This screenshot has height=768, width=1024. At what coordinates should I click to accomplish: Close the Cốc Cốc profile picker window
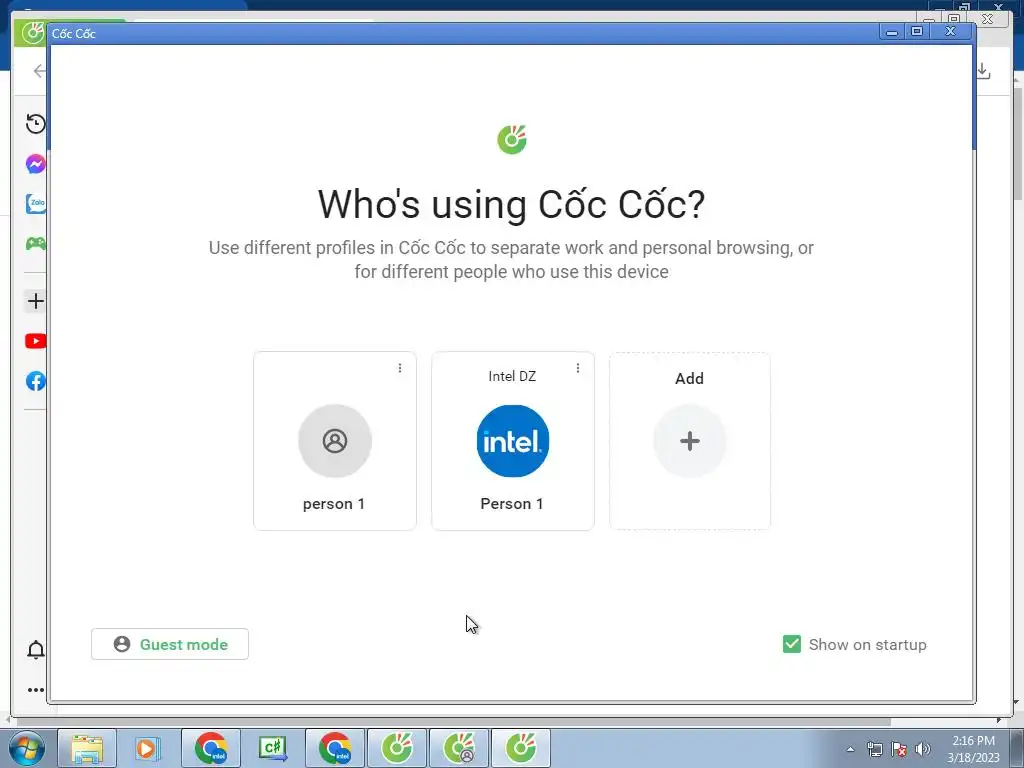coord(951,31)
